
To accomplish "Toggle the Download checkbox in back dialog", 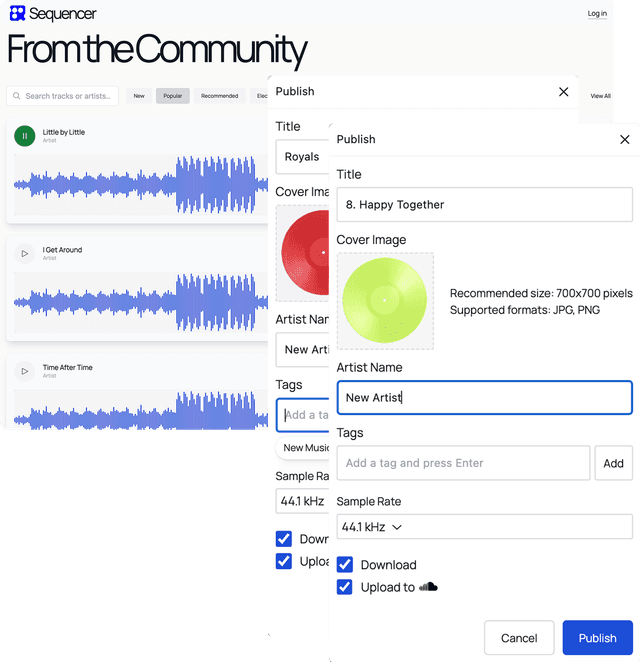I will pyautogui.click(x=284, y=539).
